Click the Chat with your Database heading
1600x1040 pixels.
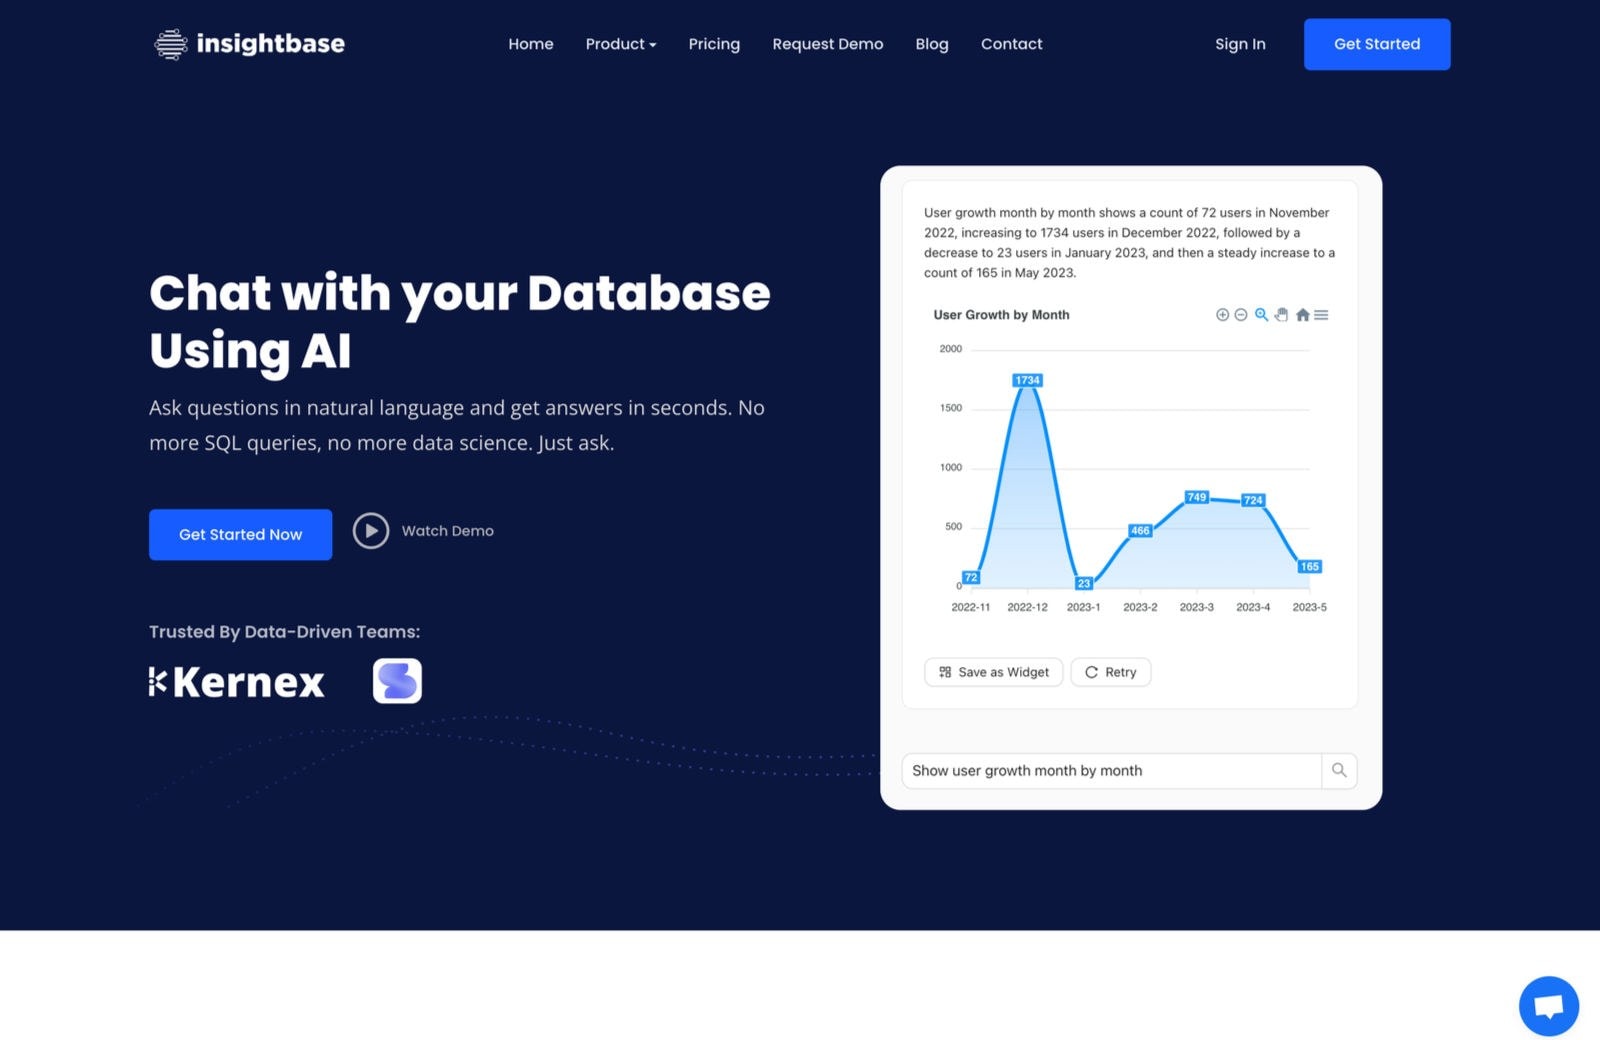click(459, 322)
